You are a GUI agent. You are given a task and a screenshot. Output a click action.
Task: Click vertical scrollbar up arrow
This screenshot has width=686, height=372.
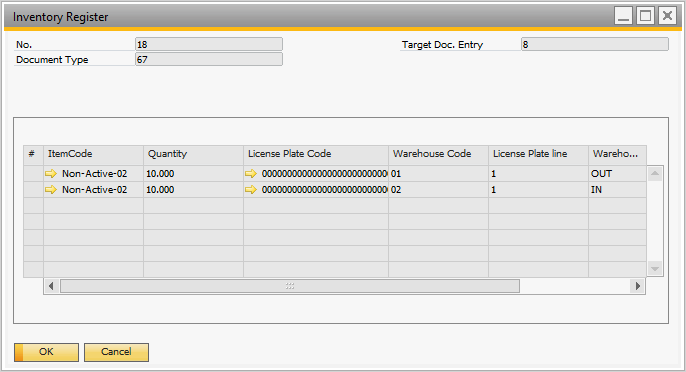click(655, 174)
